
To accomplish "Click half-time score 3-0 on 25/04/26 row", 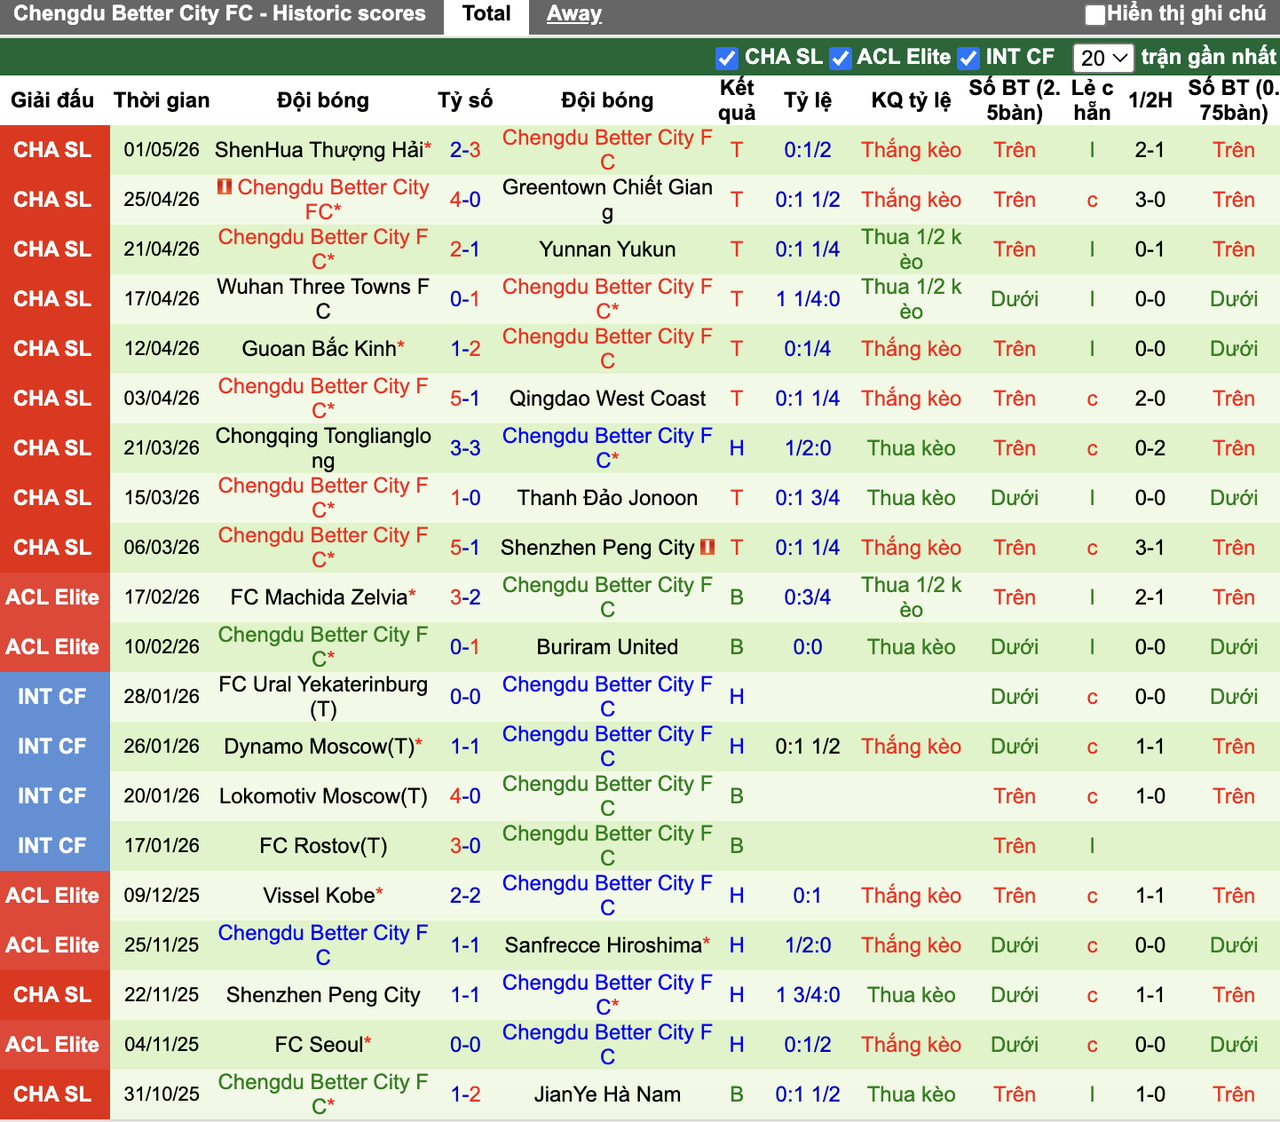I will tap(1150, 200).
